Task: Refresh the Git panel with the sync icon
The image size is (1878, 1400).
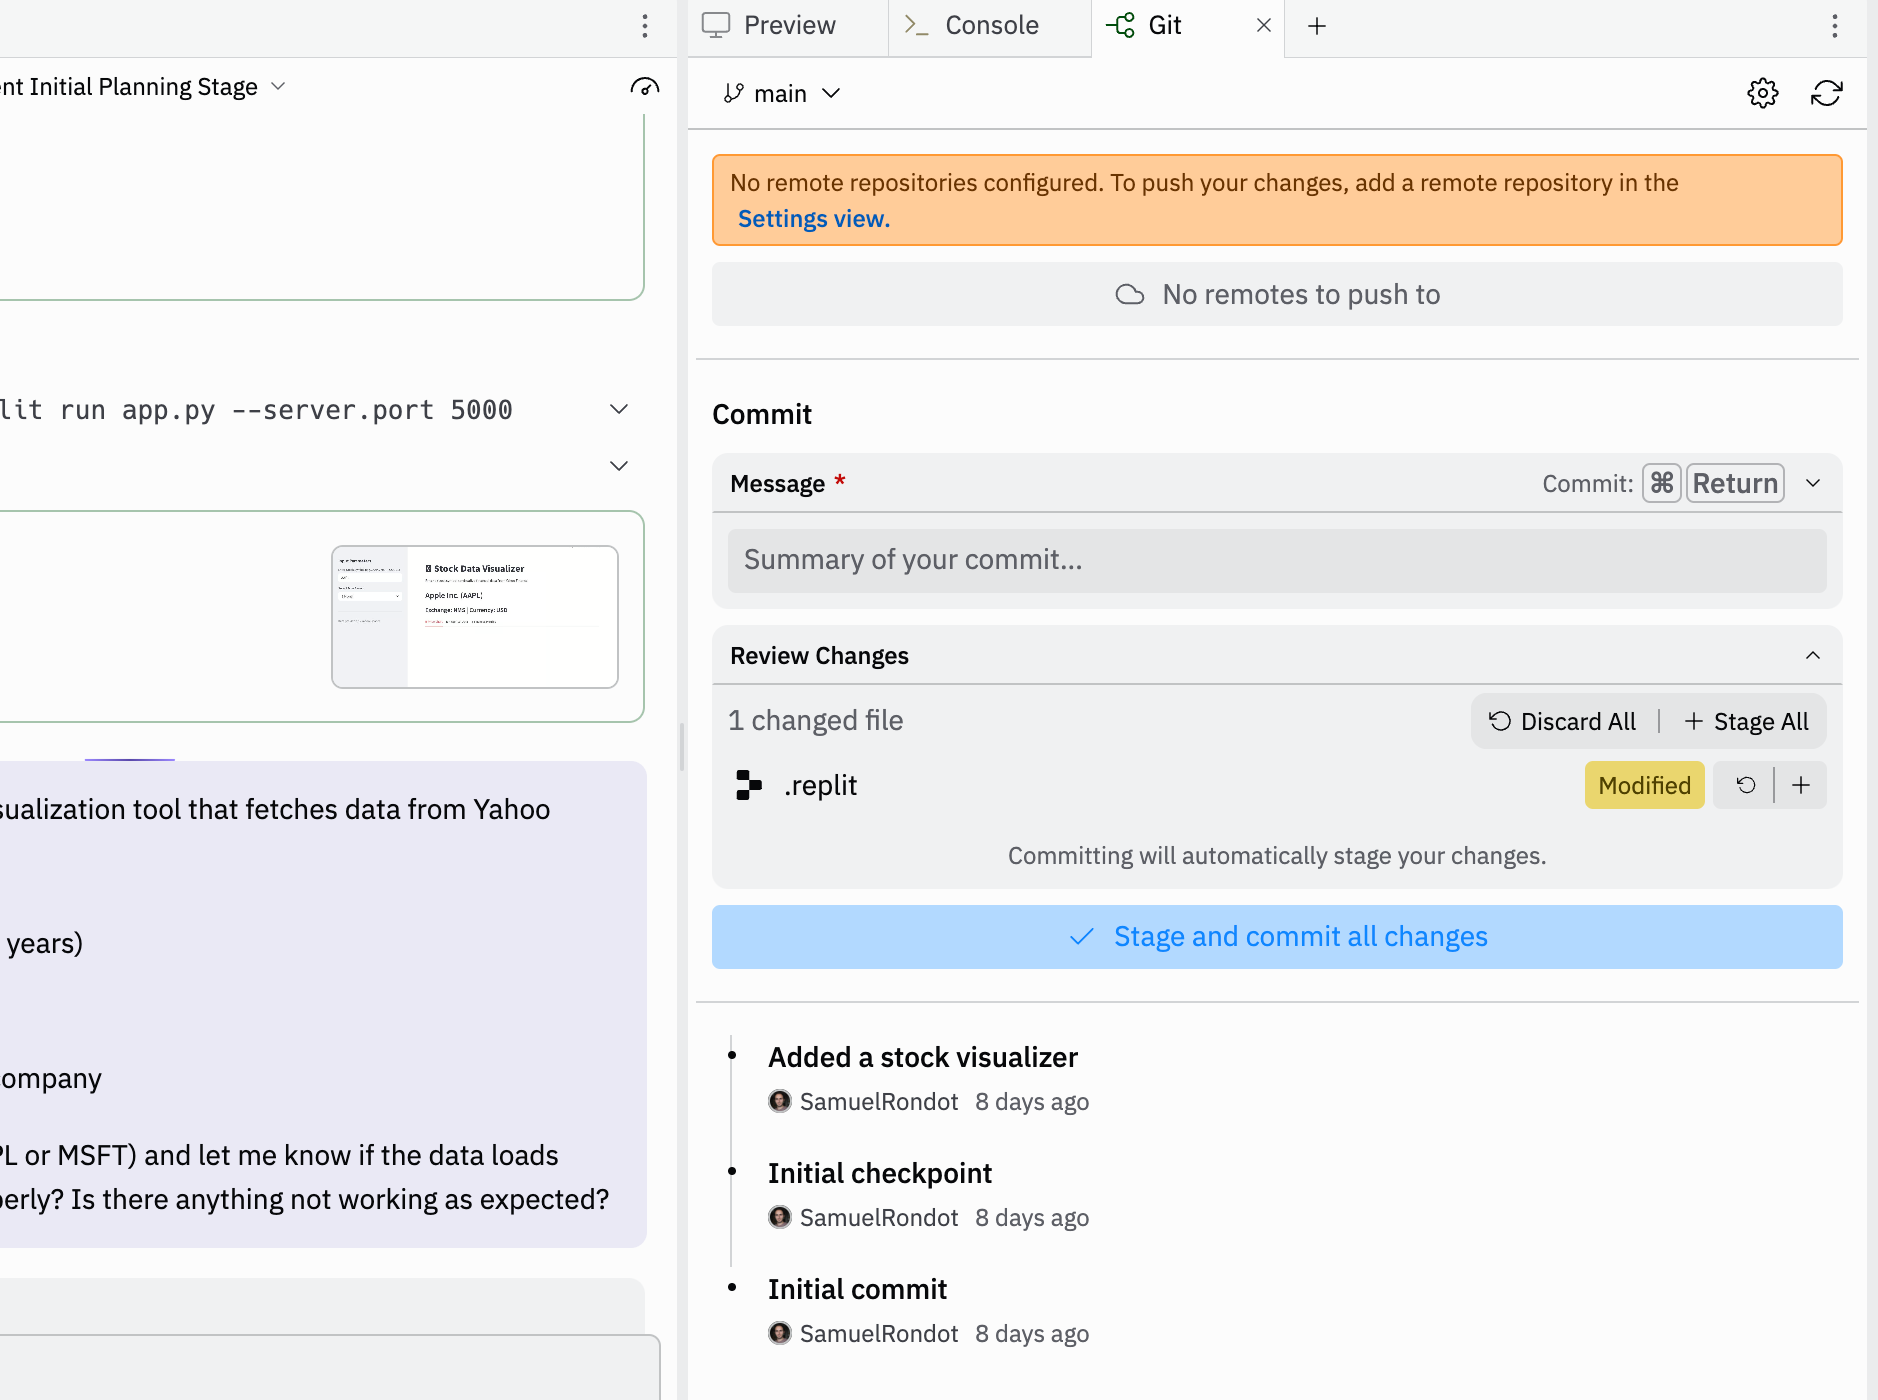Action: (x=1827, y=93)
